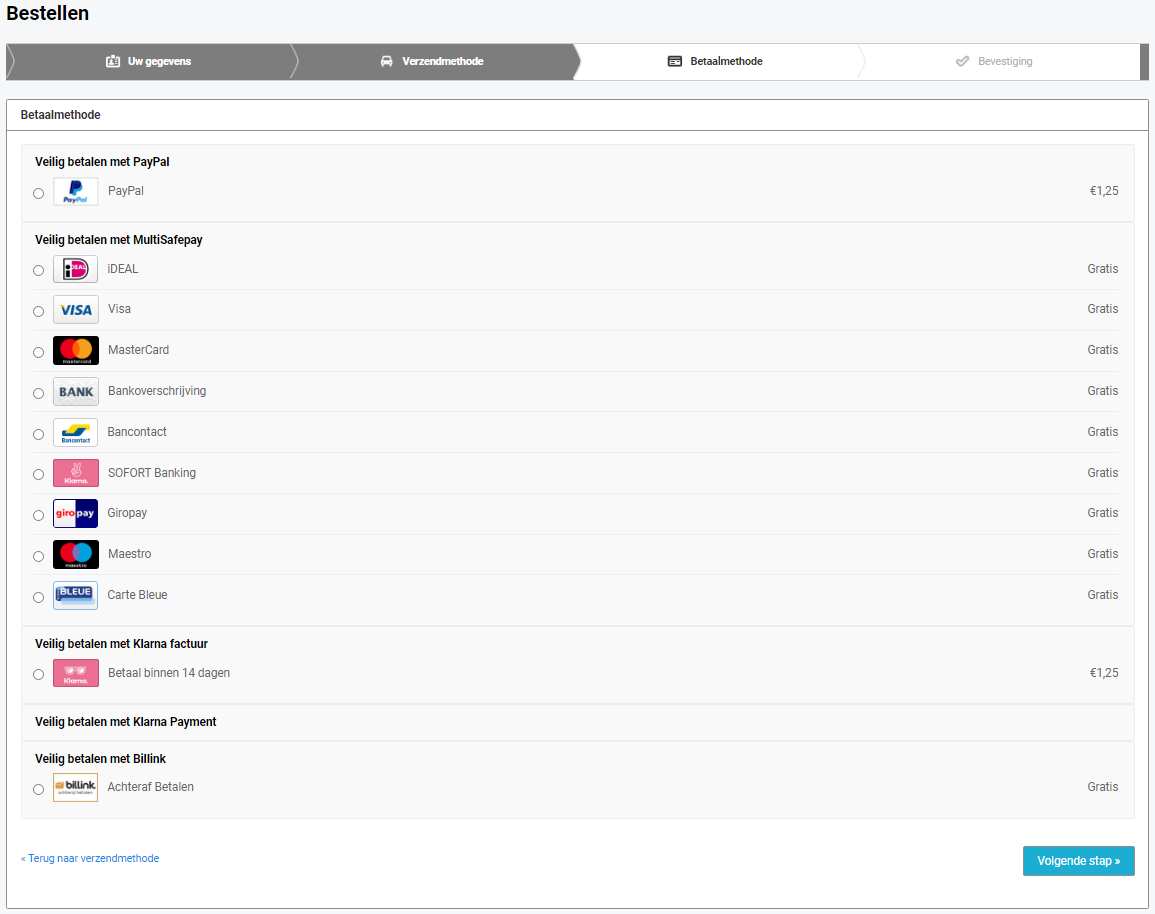This screenshot has height=914, width=1155.
Task: Click the Bancontact logo icon
Action: (76, 433)
